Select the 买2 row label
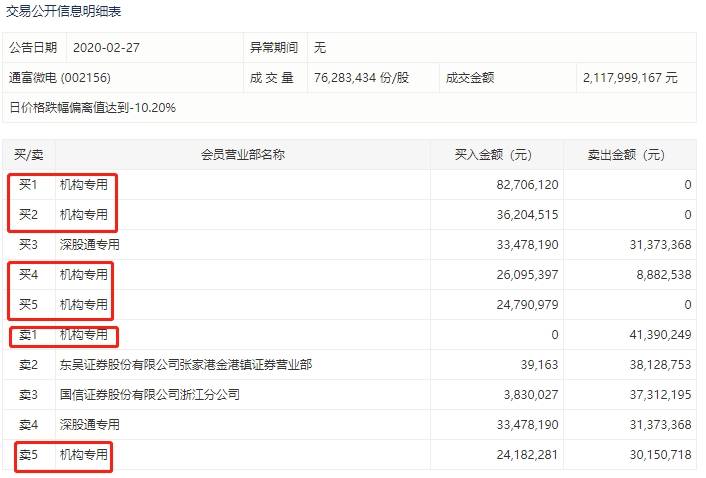 click(x=28, y=215)
